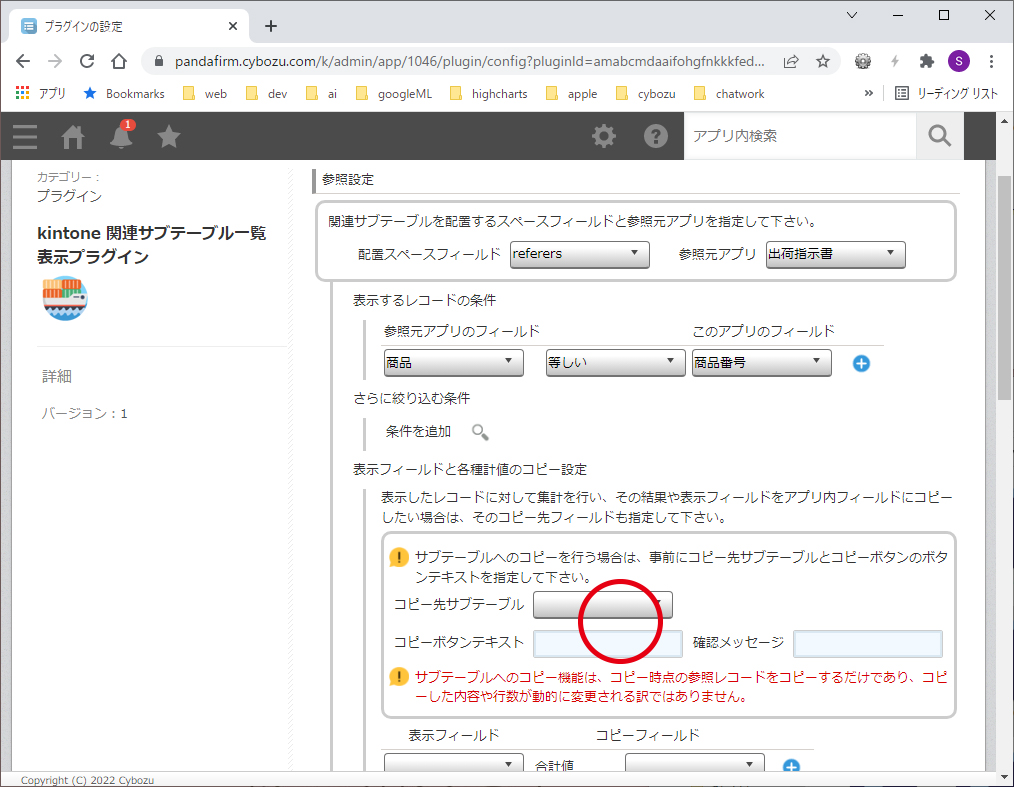Open the googleML bookmark folder
The image size is (1014, 787).
point(394,94)
